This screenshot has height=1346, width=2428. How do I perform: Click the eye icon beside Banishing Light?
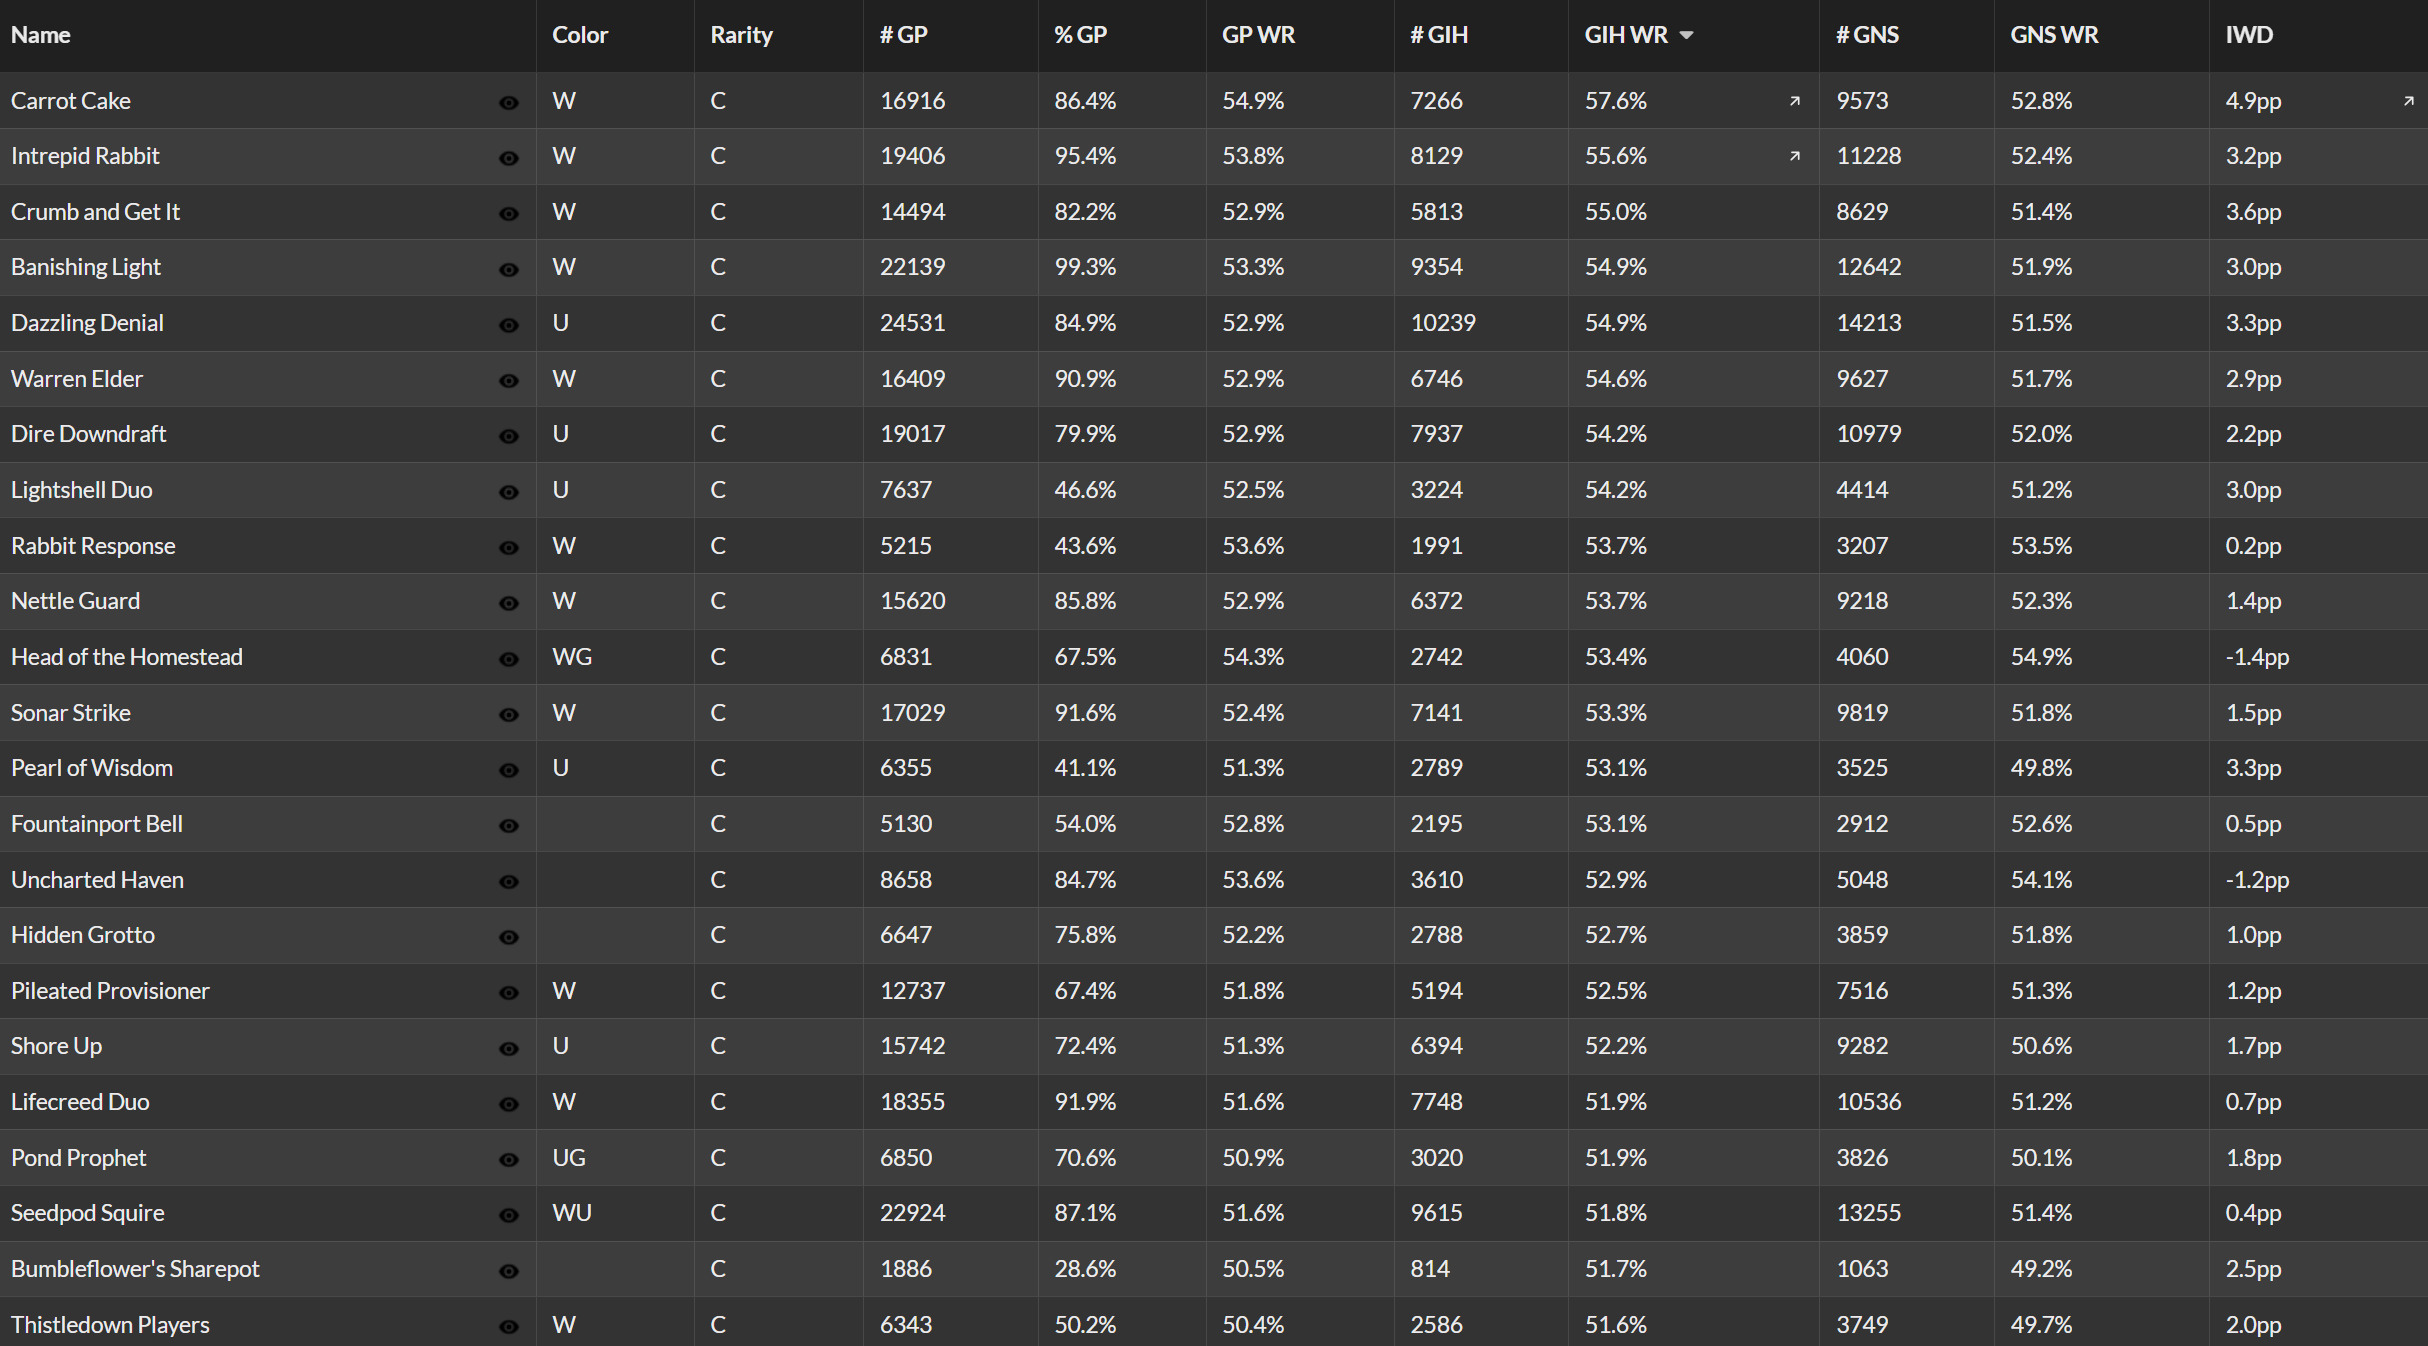(509, 270)
